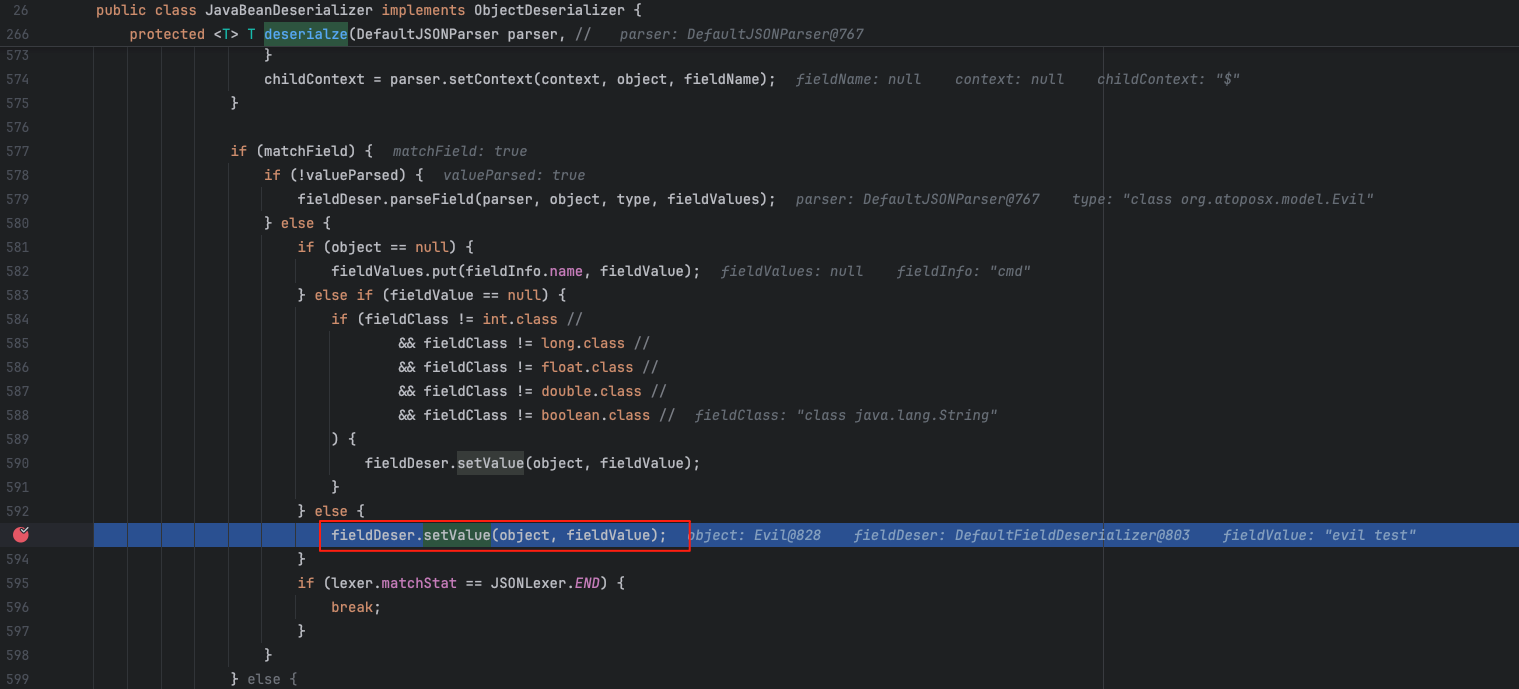Click inline hint object: Evil@828
Viewport: 1519px width, 689px height.
point(757,535)
